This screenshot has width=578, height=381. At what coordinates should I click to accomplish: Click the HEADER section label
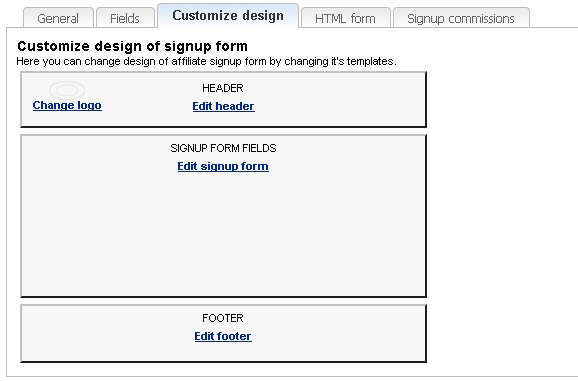pos(223,88)
